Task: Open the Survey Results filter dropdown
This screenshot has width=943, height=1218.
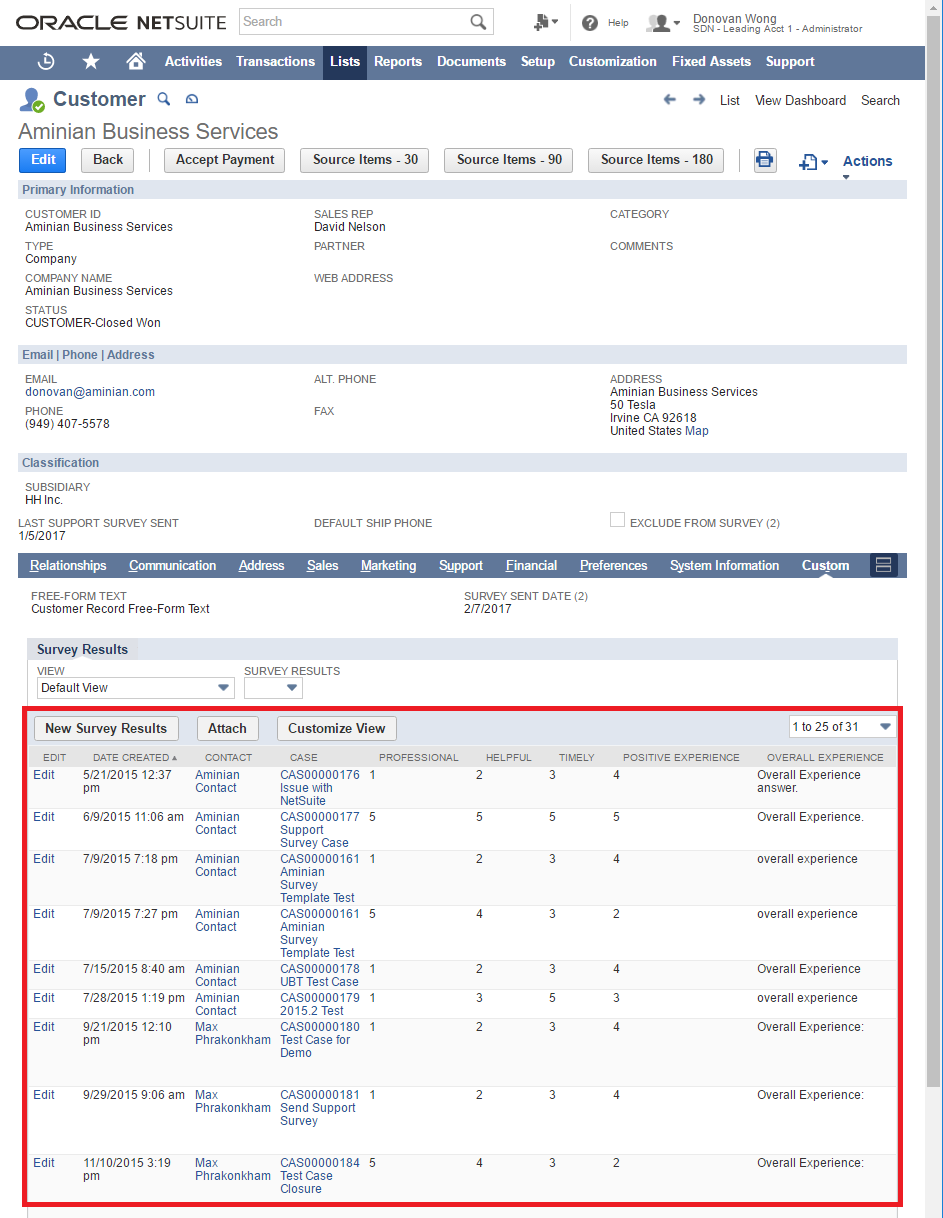Action: pyautogui.click(x=273, y=688)
